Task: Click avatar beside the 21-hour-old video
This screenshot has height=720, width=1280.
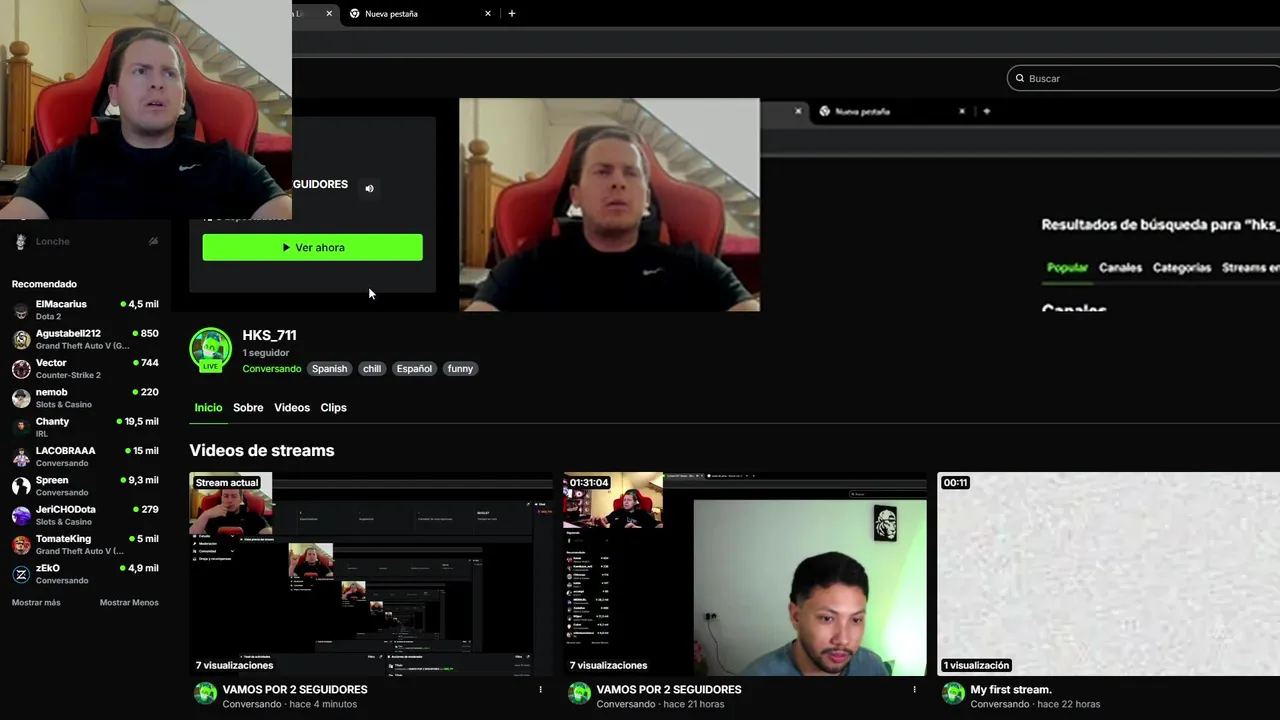Action: click(579, 693)
